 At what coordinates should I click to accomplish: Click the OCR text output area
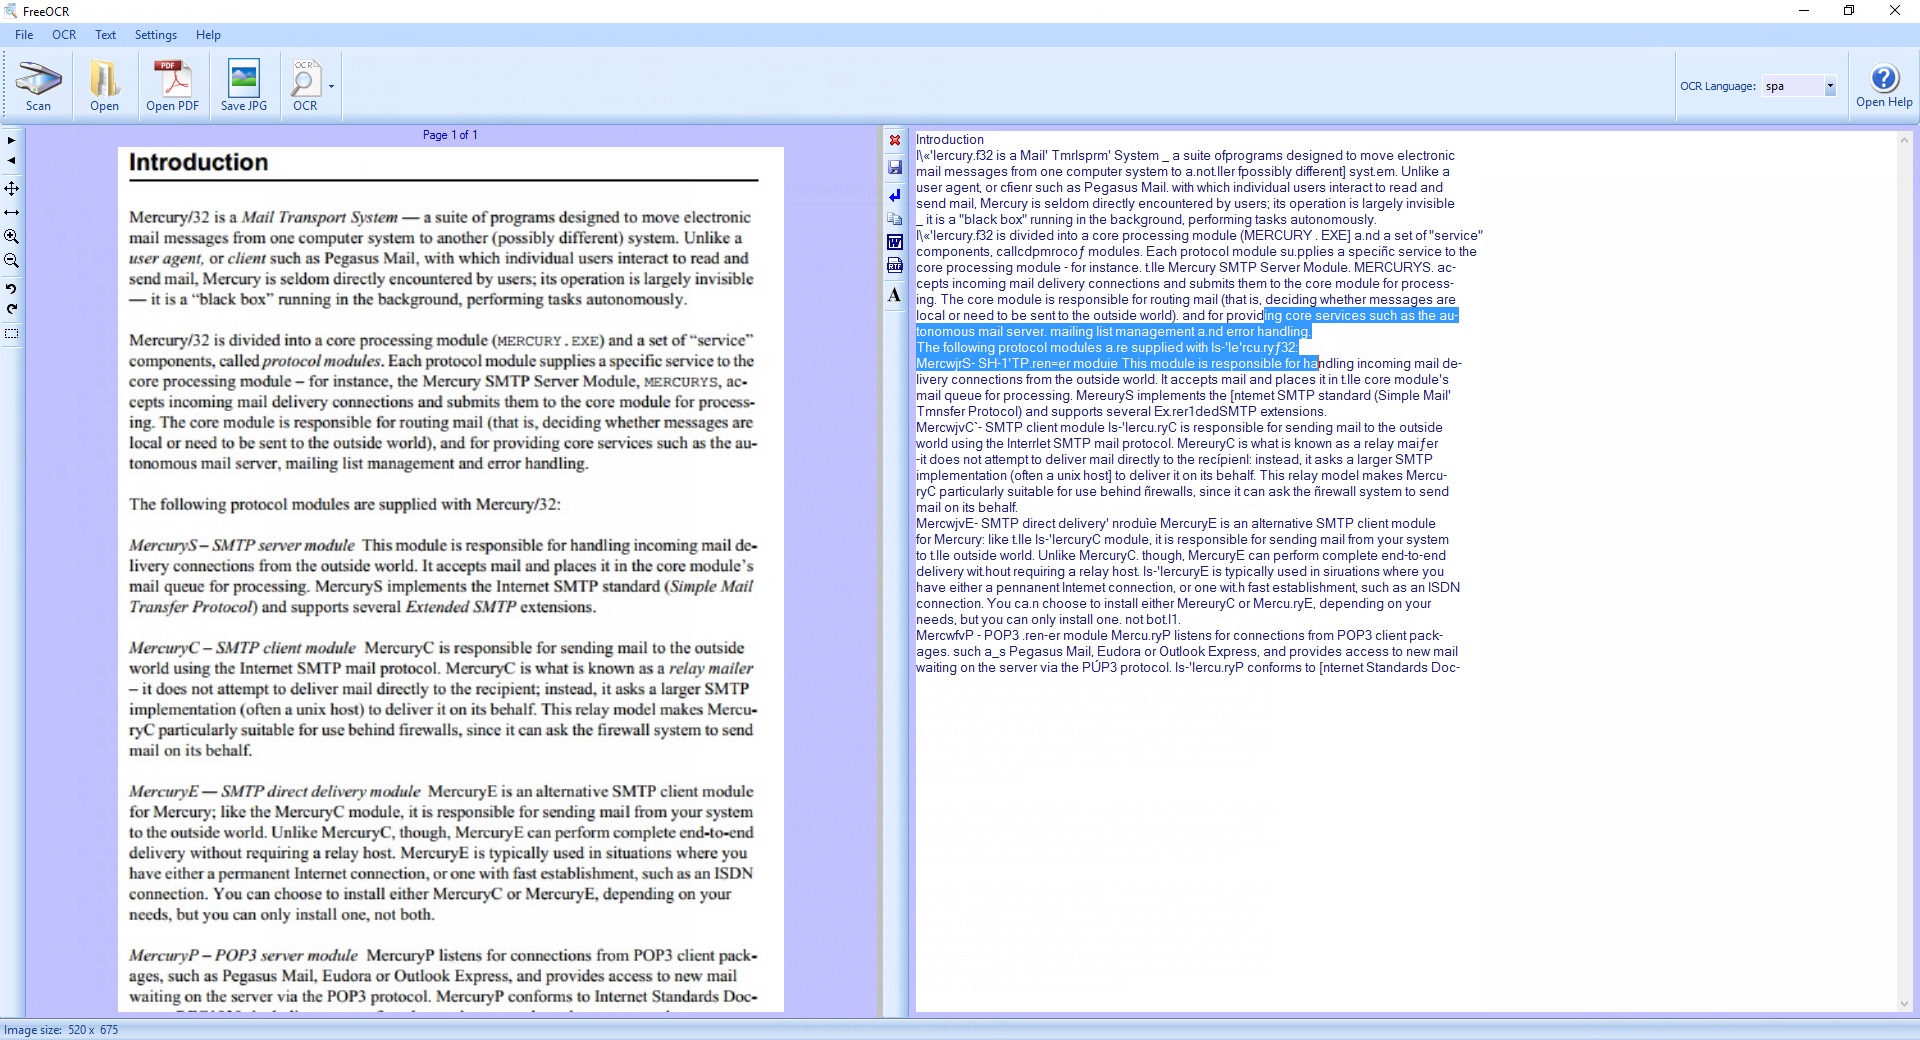pyautogui.click(x=1405, y=572)
